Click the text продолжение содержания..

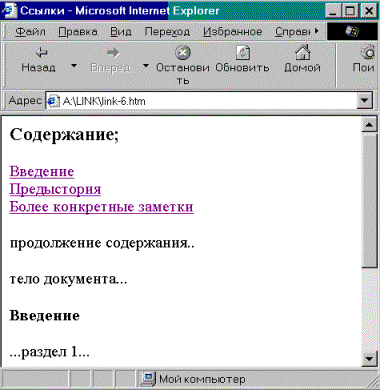tap(102, 243)
